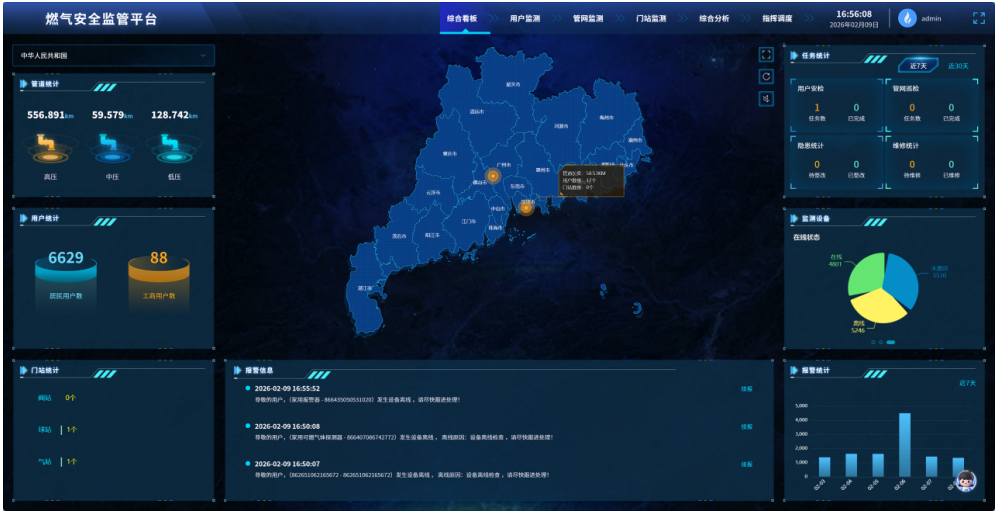The image size is (996, 513).
Task: Click the map fullscreen expand icon
Action: [x=766, y=55]
